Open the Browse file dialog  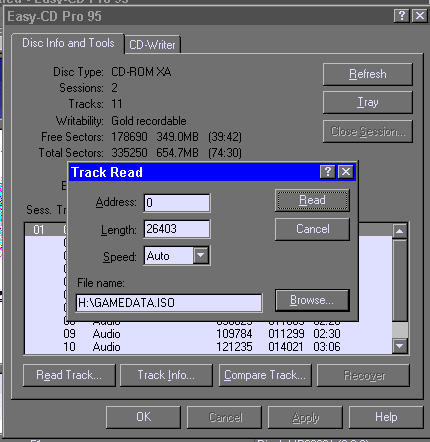coord(312,300)
